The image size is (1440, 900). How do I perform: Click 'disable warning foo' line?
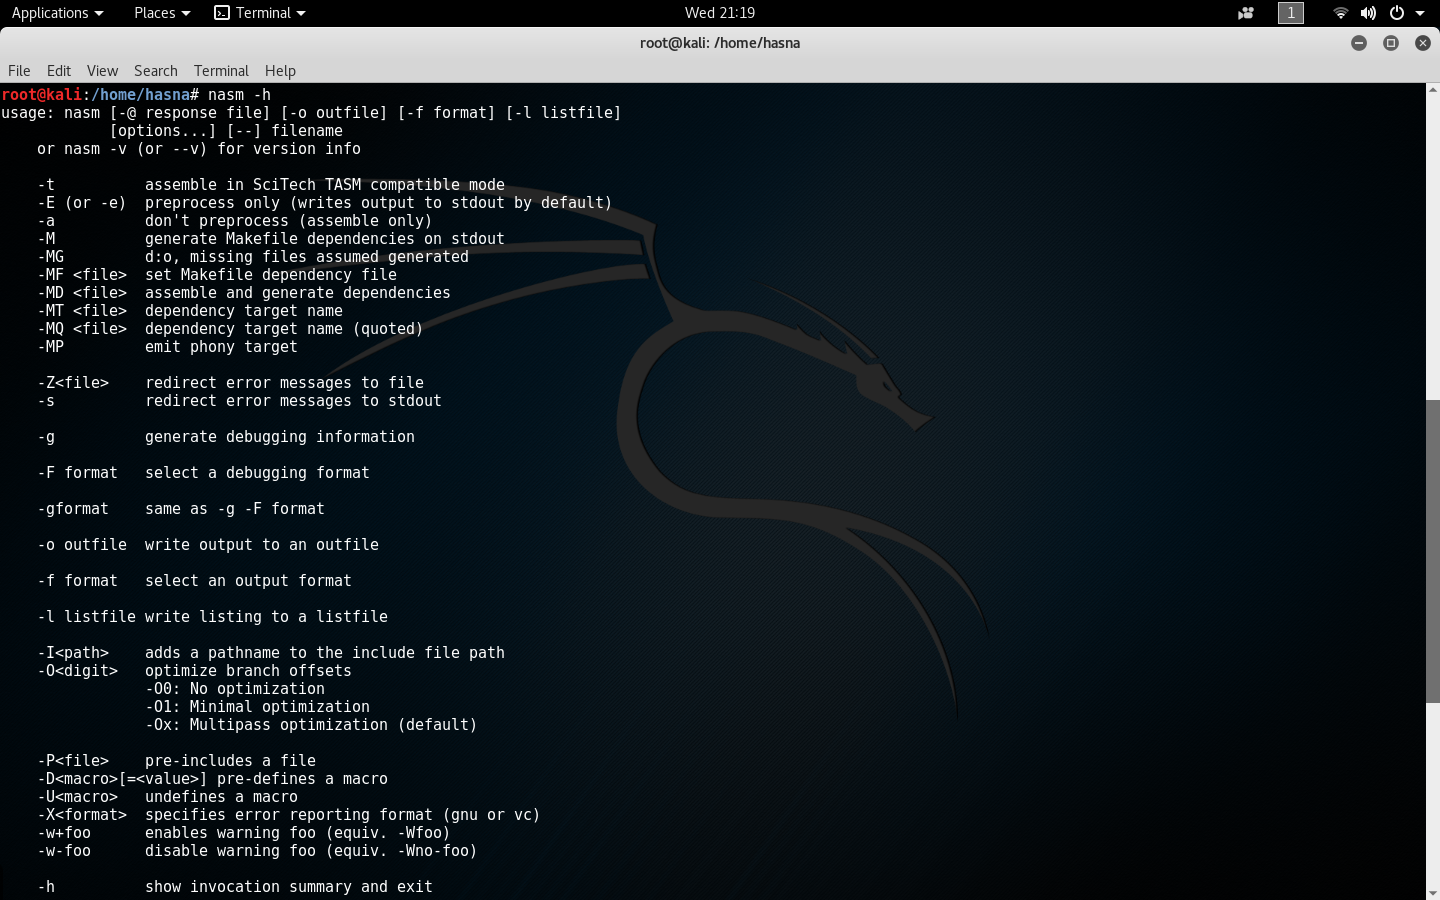pyautogui.click(x=311, y=851)
